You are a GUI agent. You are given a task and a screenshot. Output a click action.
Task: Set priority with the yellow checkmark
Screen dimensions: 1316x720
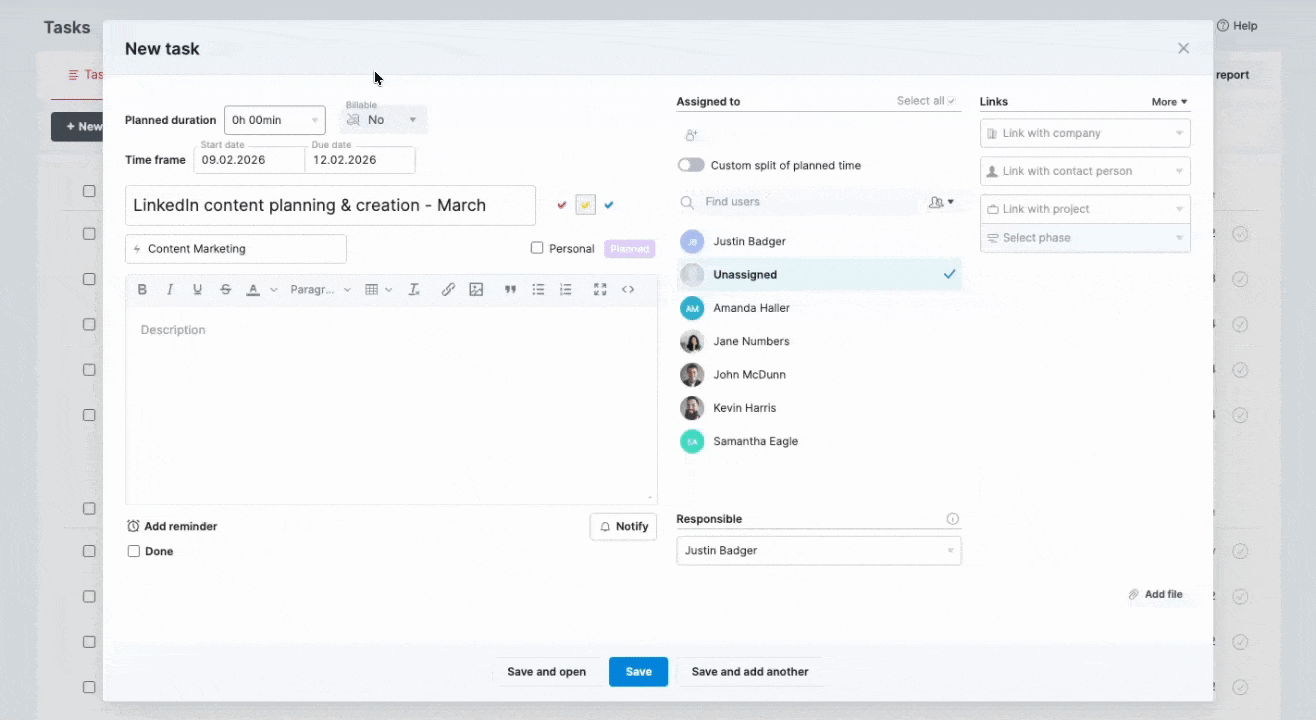tap(586, 205)
